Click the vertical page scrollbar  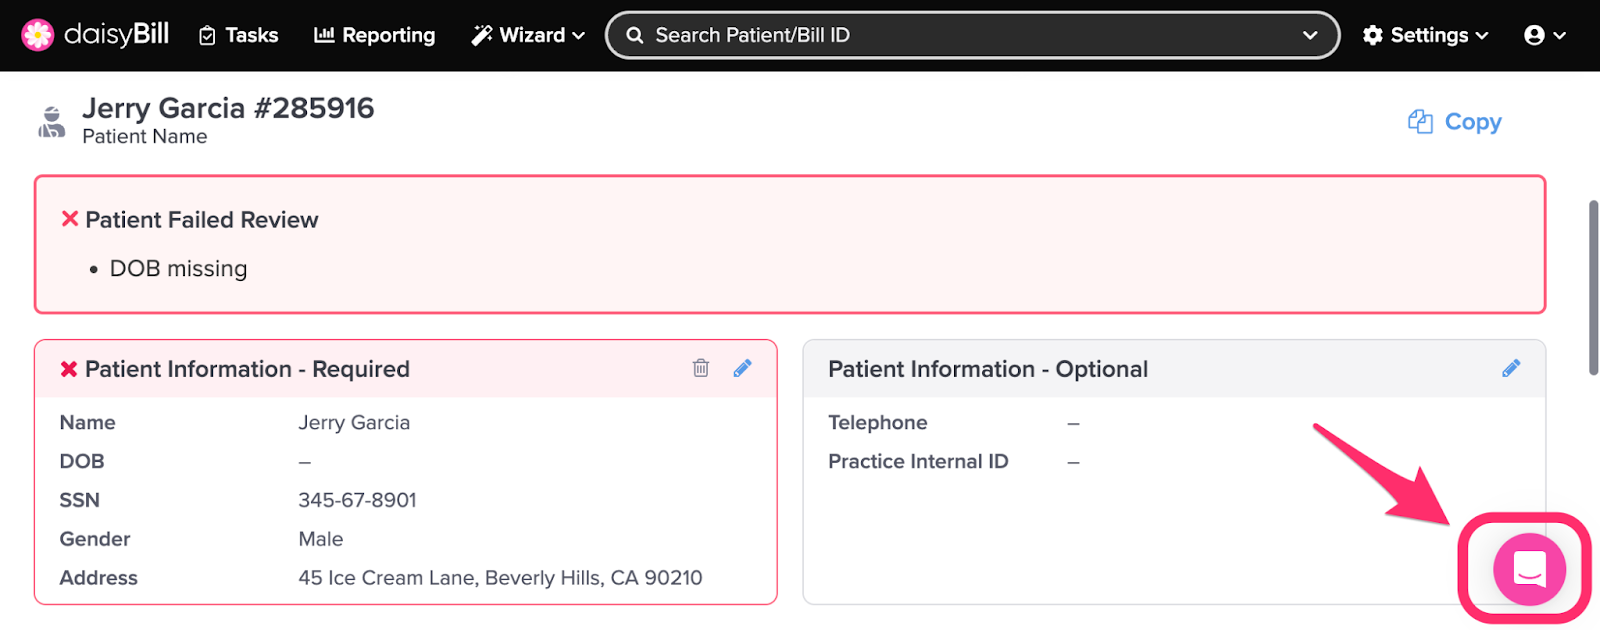click(1593, 288)
